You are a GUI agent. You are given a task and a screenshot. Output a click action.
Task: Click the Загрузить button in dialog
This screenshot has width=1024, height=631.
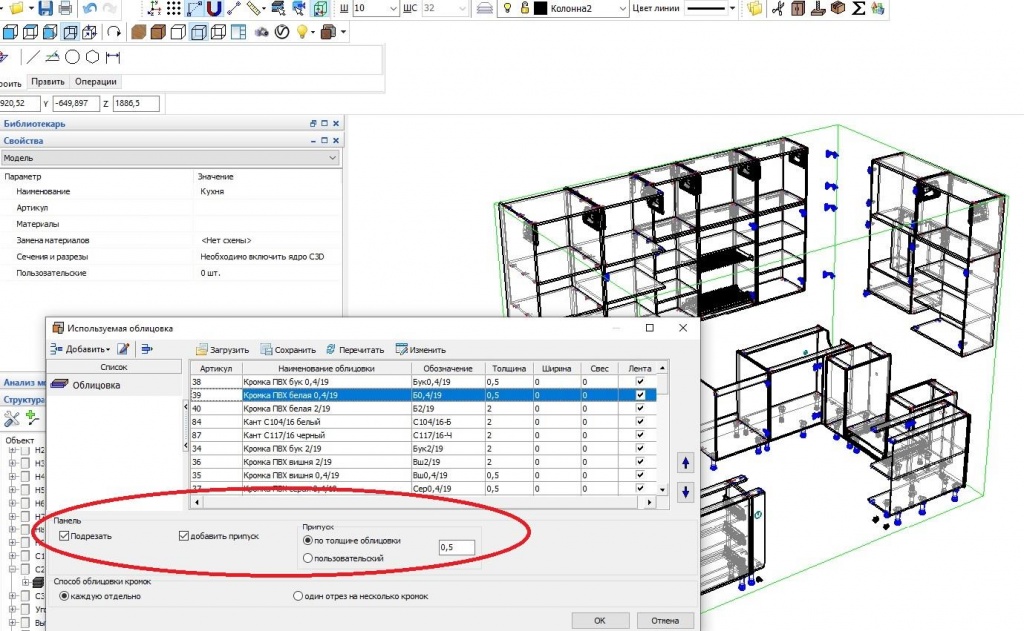[x=222, y=350]
